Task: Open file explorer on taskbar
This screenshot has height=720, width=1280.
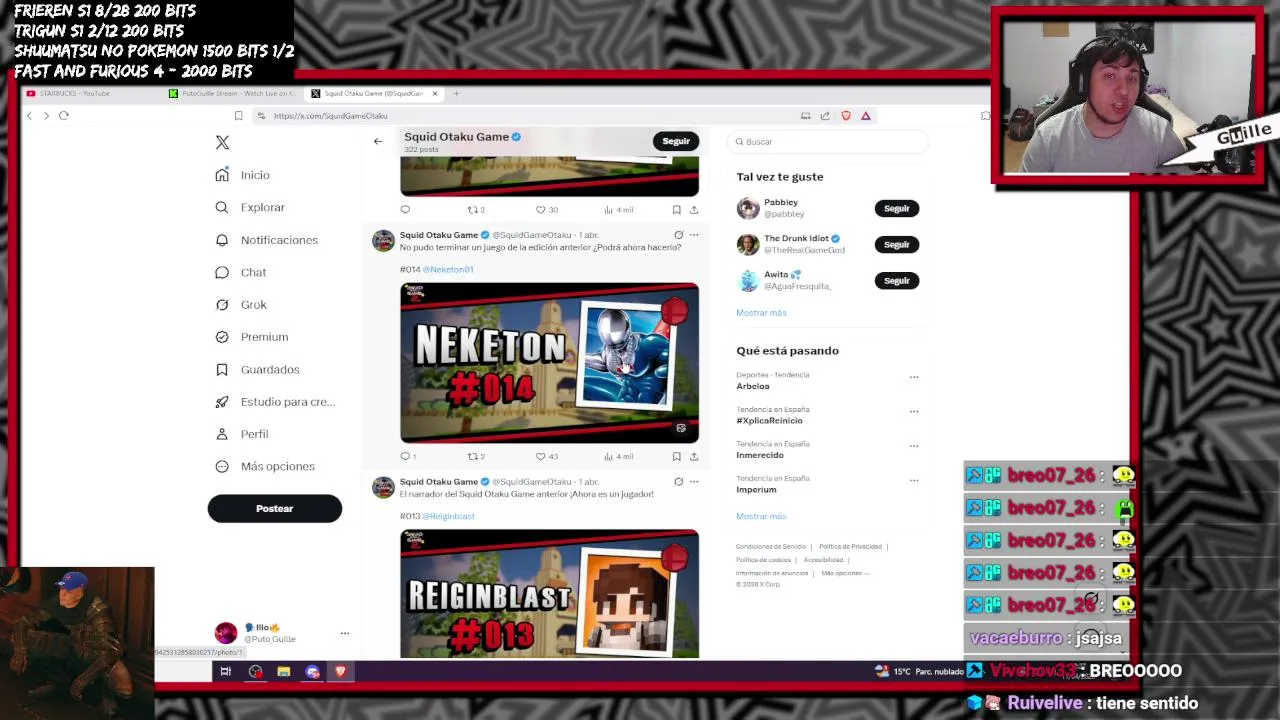Action: (284, 672)
